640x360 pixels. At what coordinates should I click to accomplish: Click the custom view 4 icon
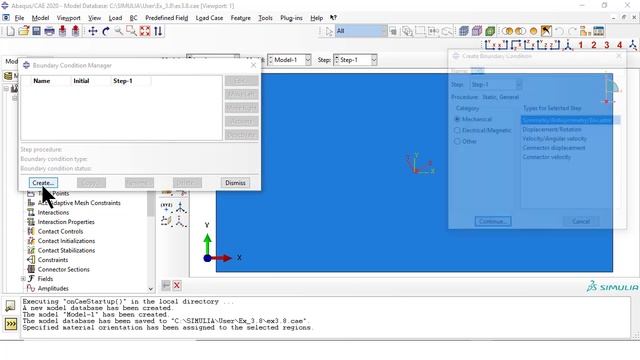(620, 45)
